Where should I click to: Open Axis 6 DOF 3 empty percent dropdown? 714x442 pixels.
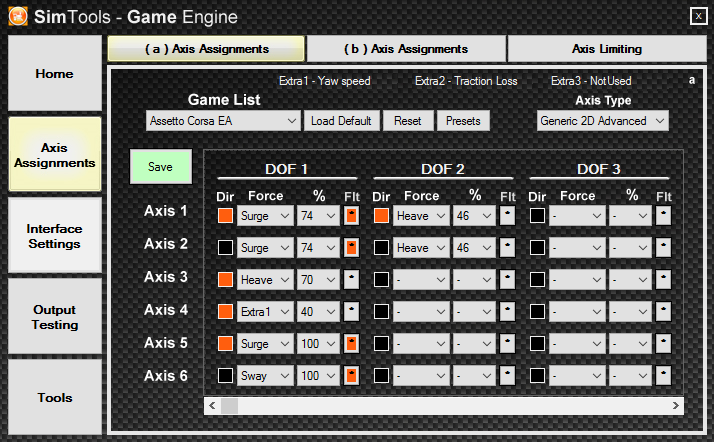click(631, 376)
